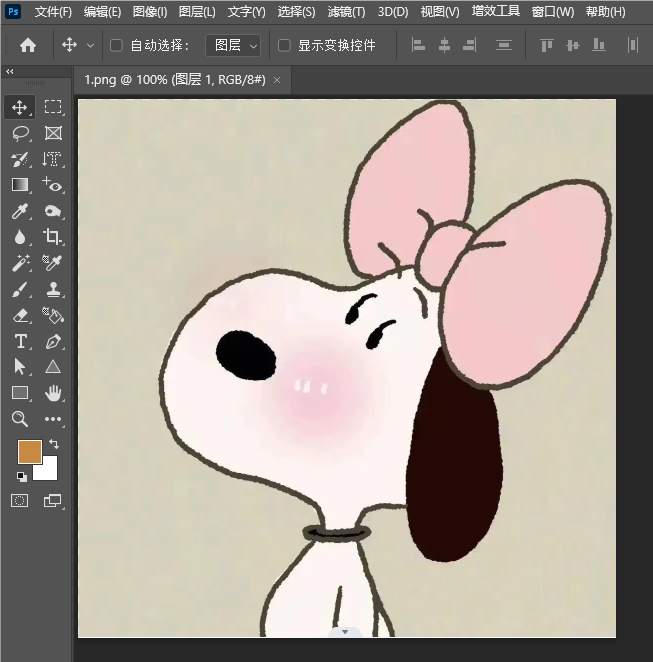
Task: Open the 帮助(H) menu
Action: (x=605, y=12)
